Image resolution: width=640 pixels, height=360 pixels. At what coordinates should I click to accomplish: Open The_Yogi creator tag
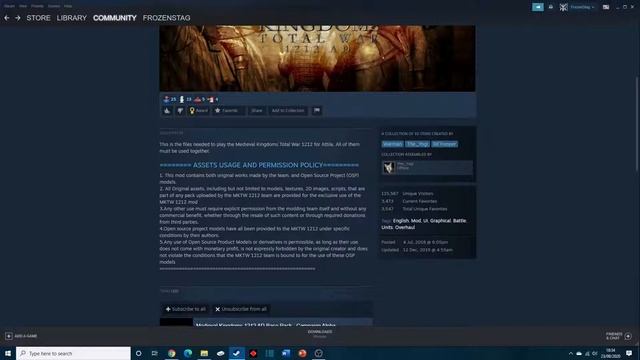pyautogui.click(x=418, y=144)
